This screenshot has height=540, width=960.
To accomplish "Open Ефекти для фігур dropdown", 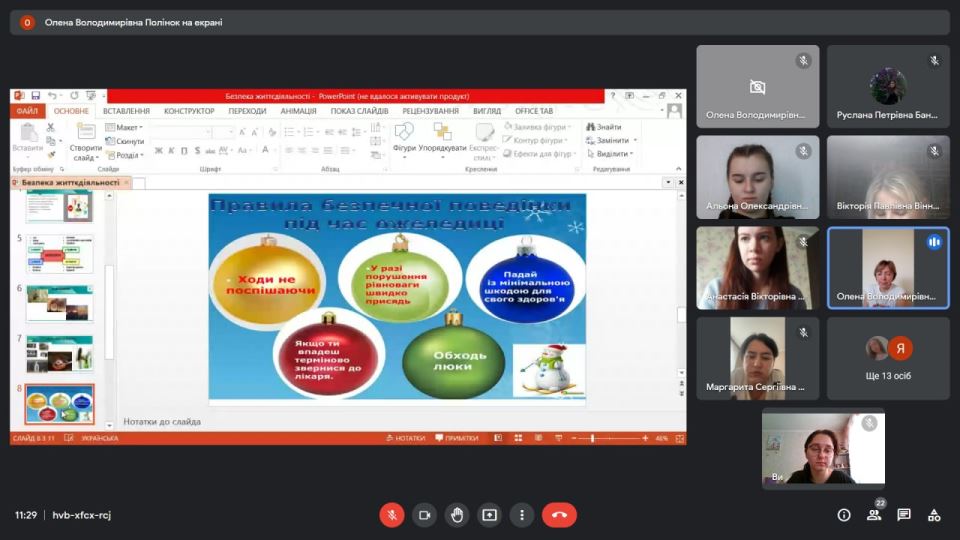I will click(x=539, y=154).
